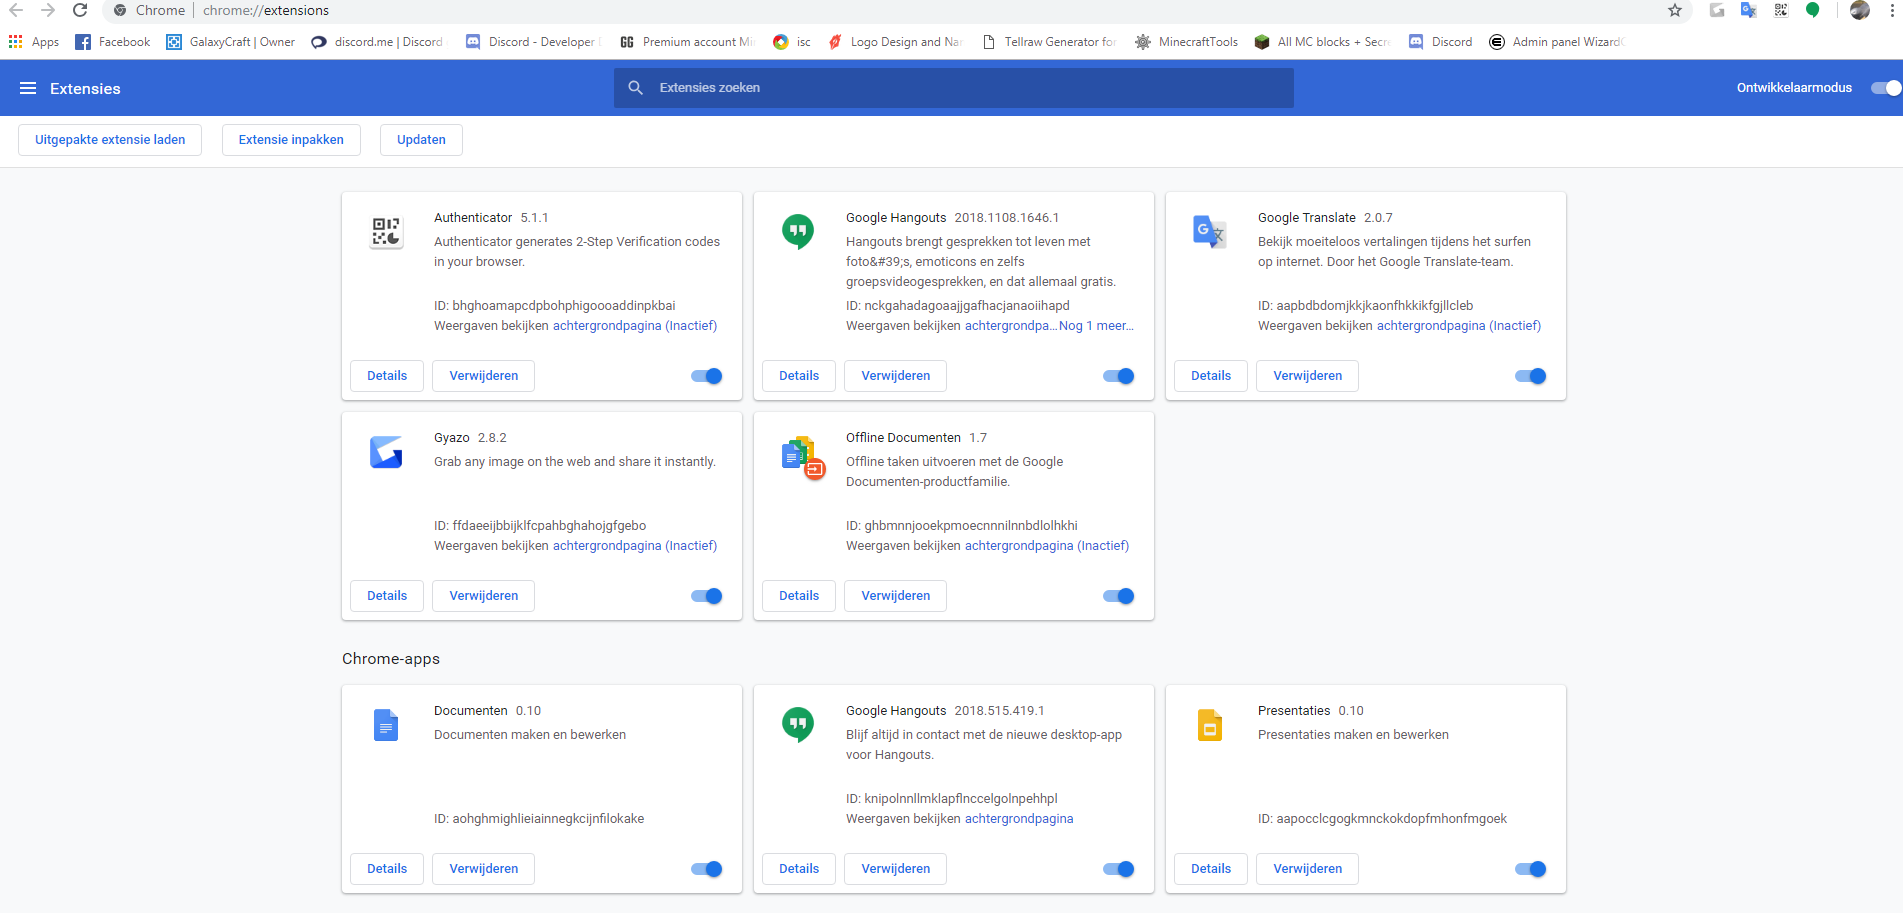Screen dimensions: 1903x913
Task: Open Details for Presentaties
Action: coord(1211,869)
